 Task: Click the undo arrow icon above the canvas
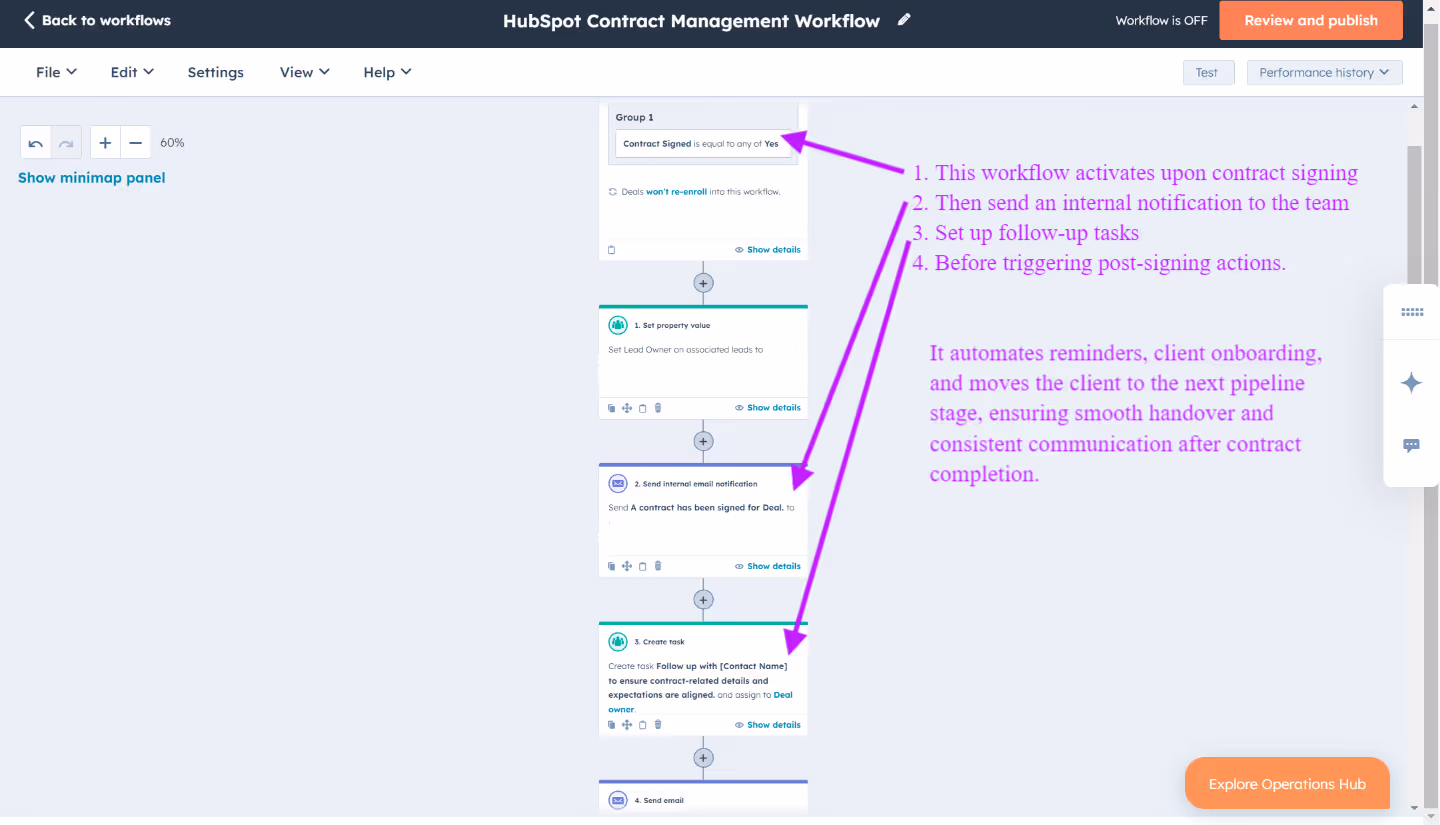(34, 141)
